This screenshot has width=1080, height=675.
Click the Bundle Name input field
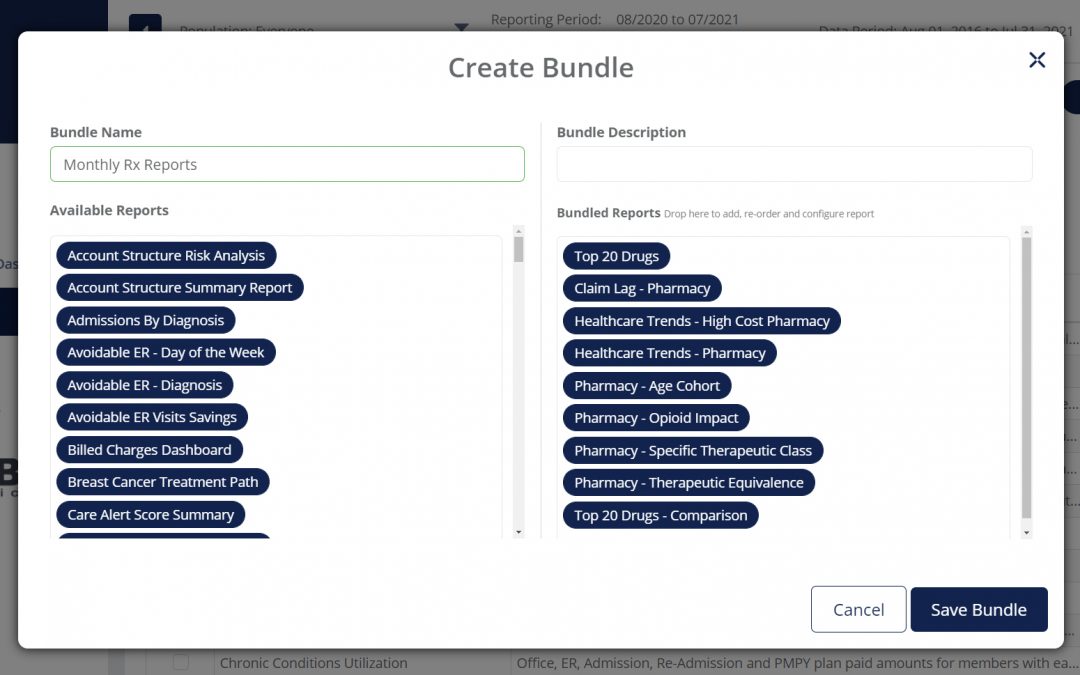pyautogui.click(x=287, y=165)
